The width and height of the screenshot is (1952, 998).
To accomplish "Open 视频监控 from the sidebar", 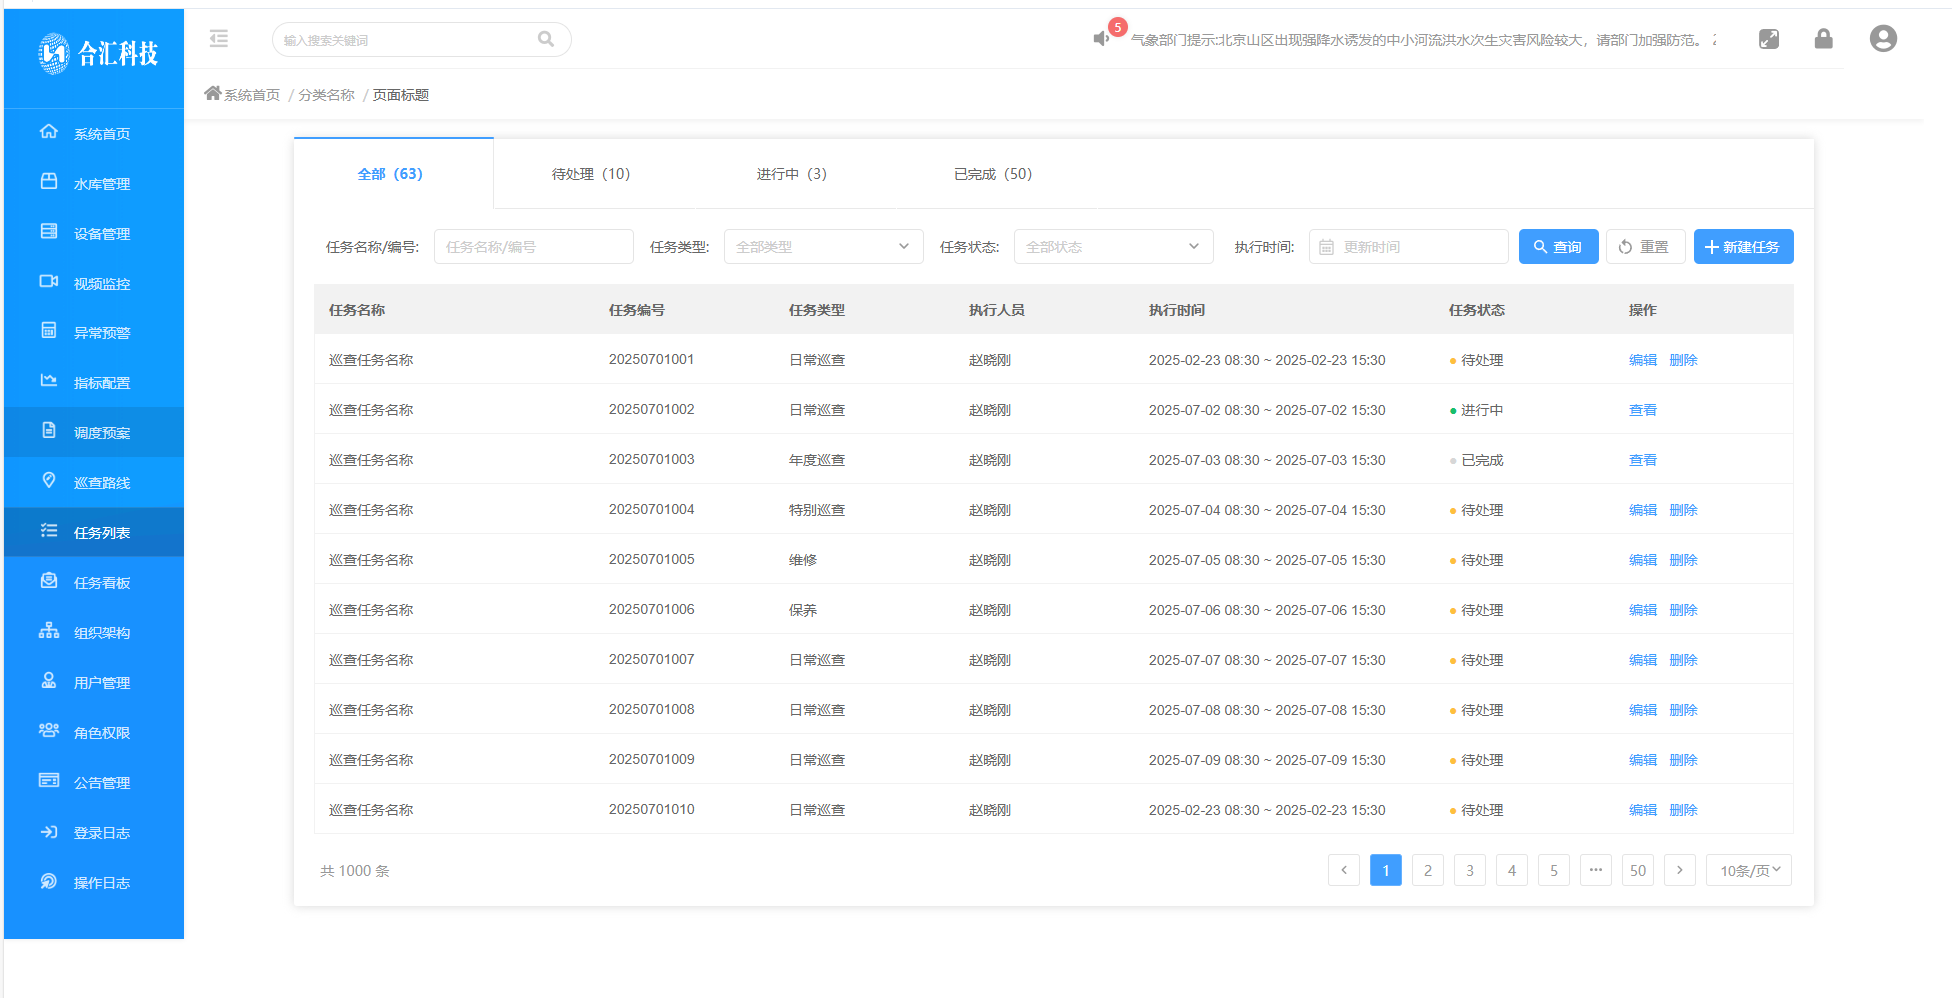I will 101,283.
